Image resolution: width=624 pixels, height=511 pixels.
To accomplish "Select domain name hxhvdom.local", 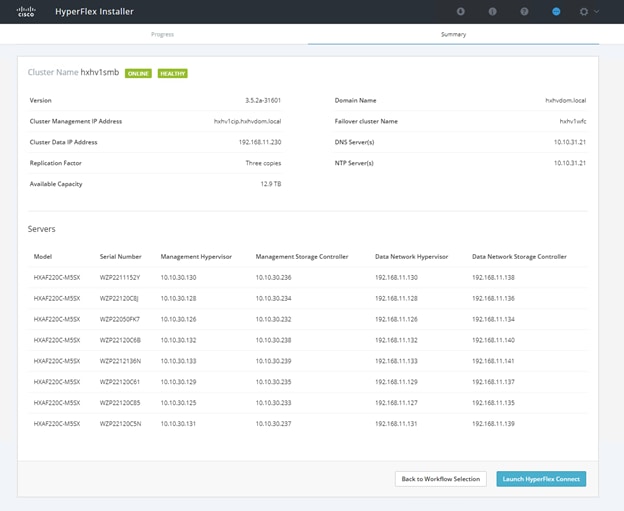I will click(566, 100).
